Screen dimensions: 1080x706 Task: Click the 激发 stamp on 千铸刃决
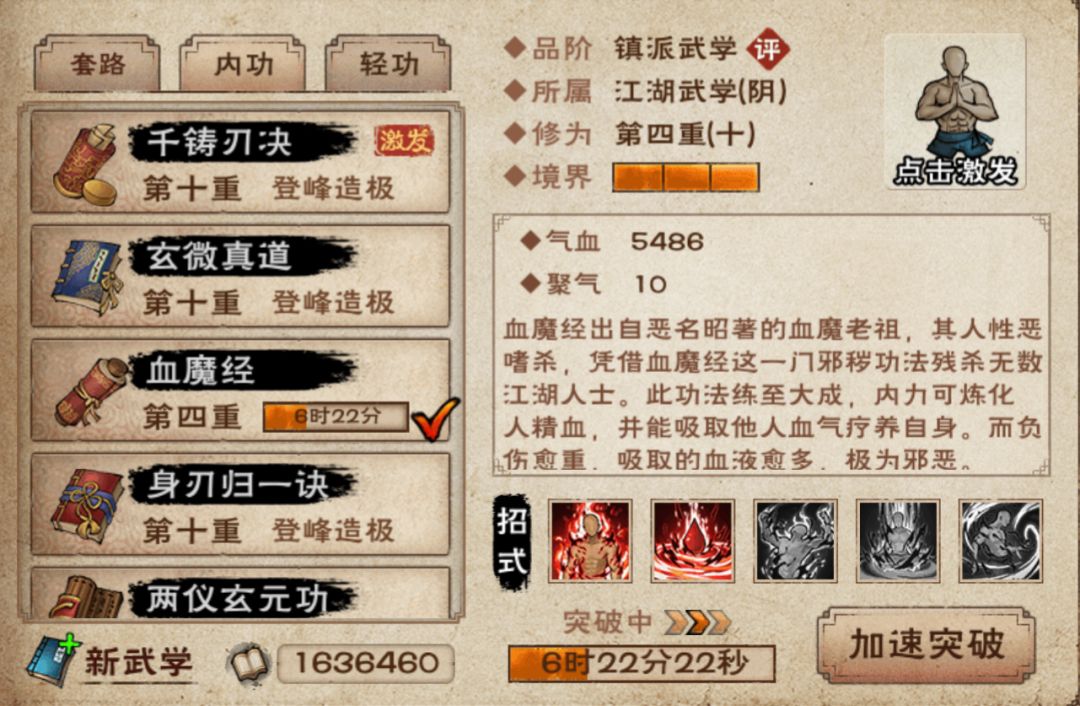tap(404, 141)
